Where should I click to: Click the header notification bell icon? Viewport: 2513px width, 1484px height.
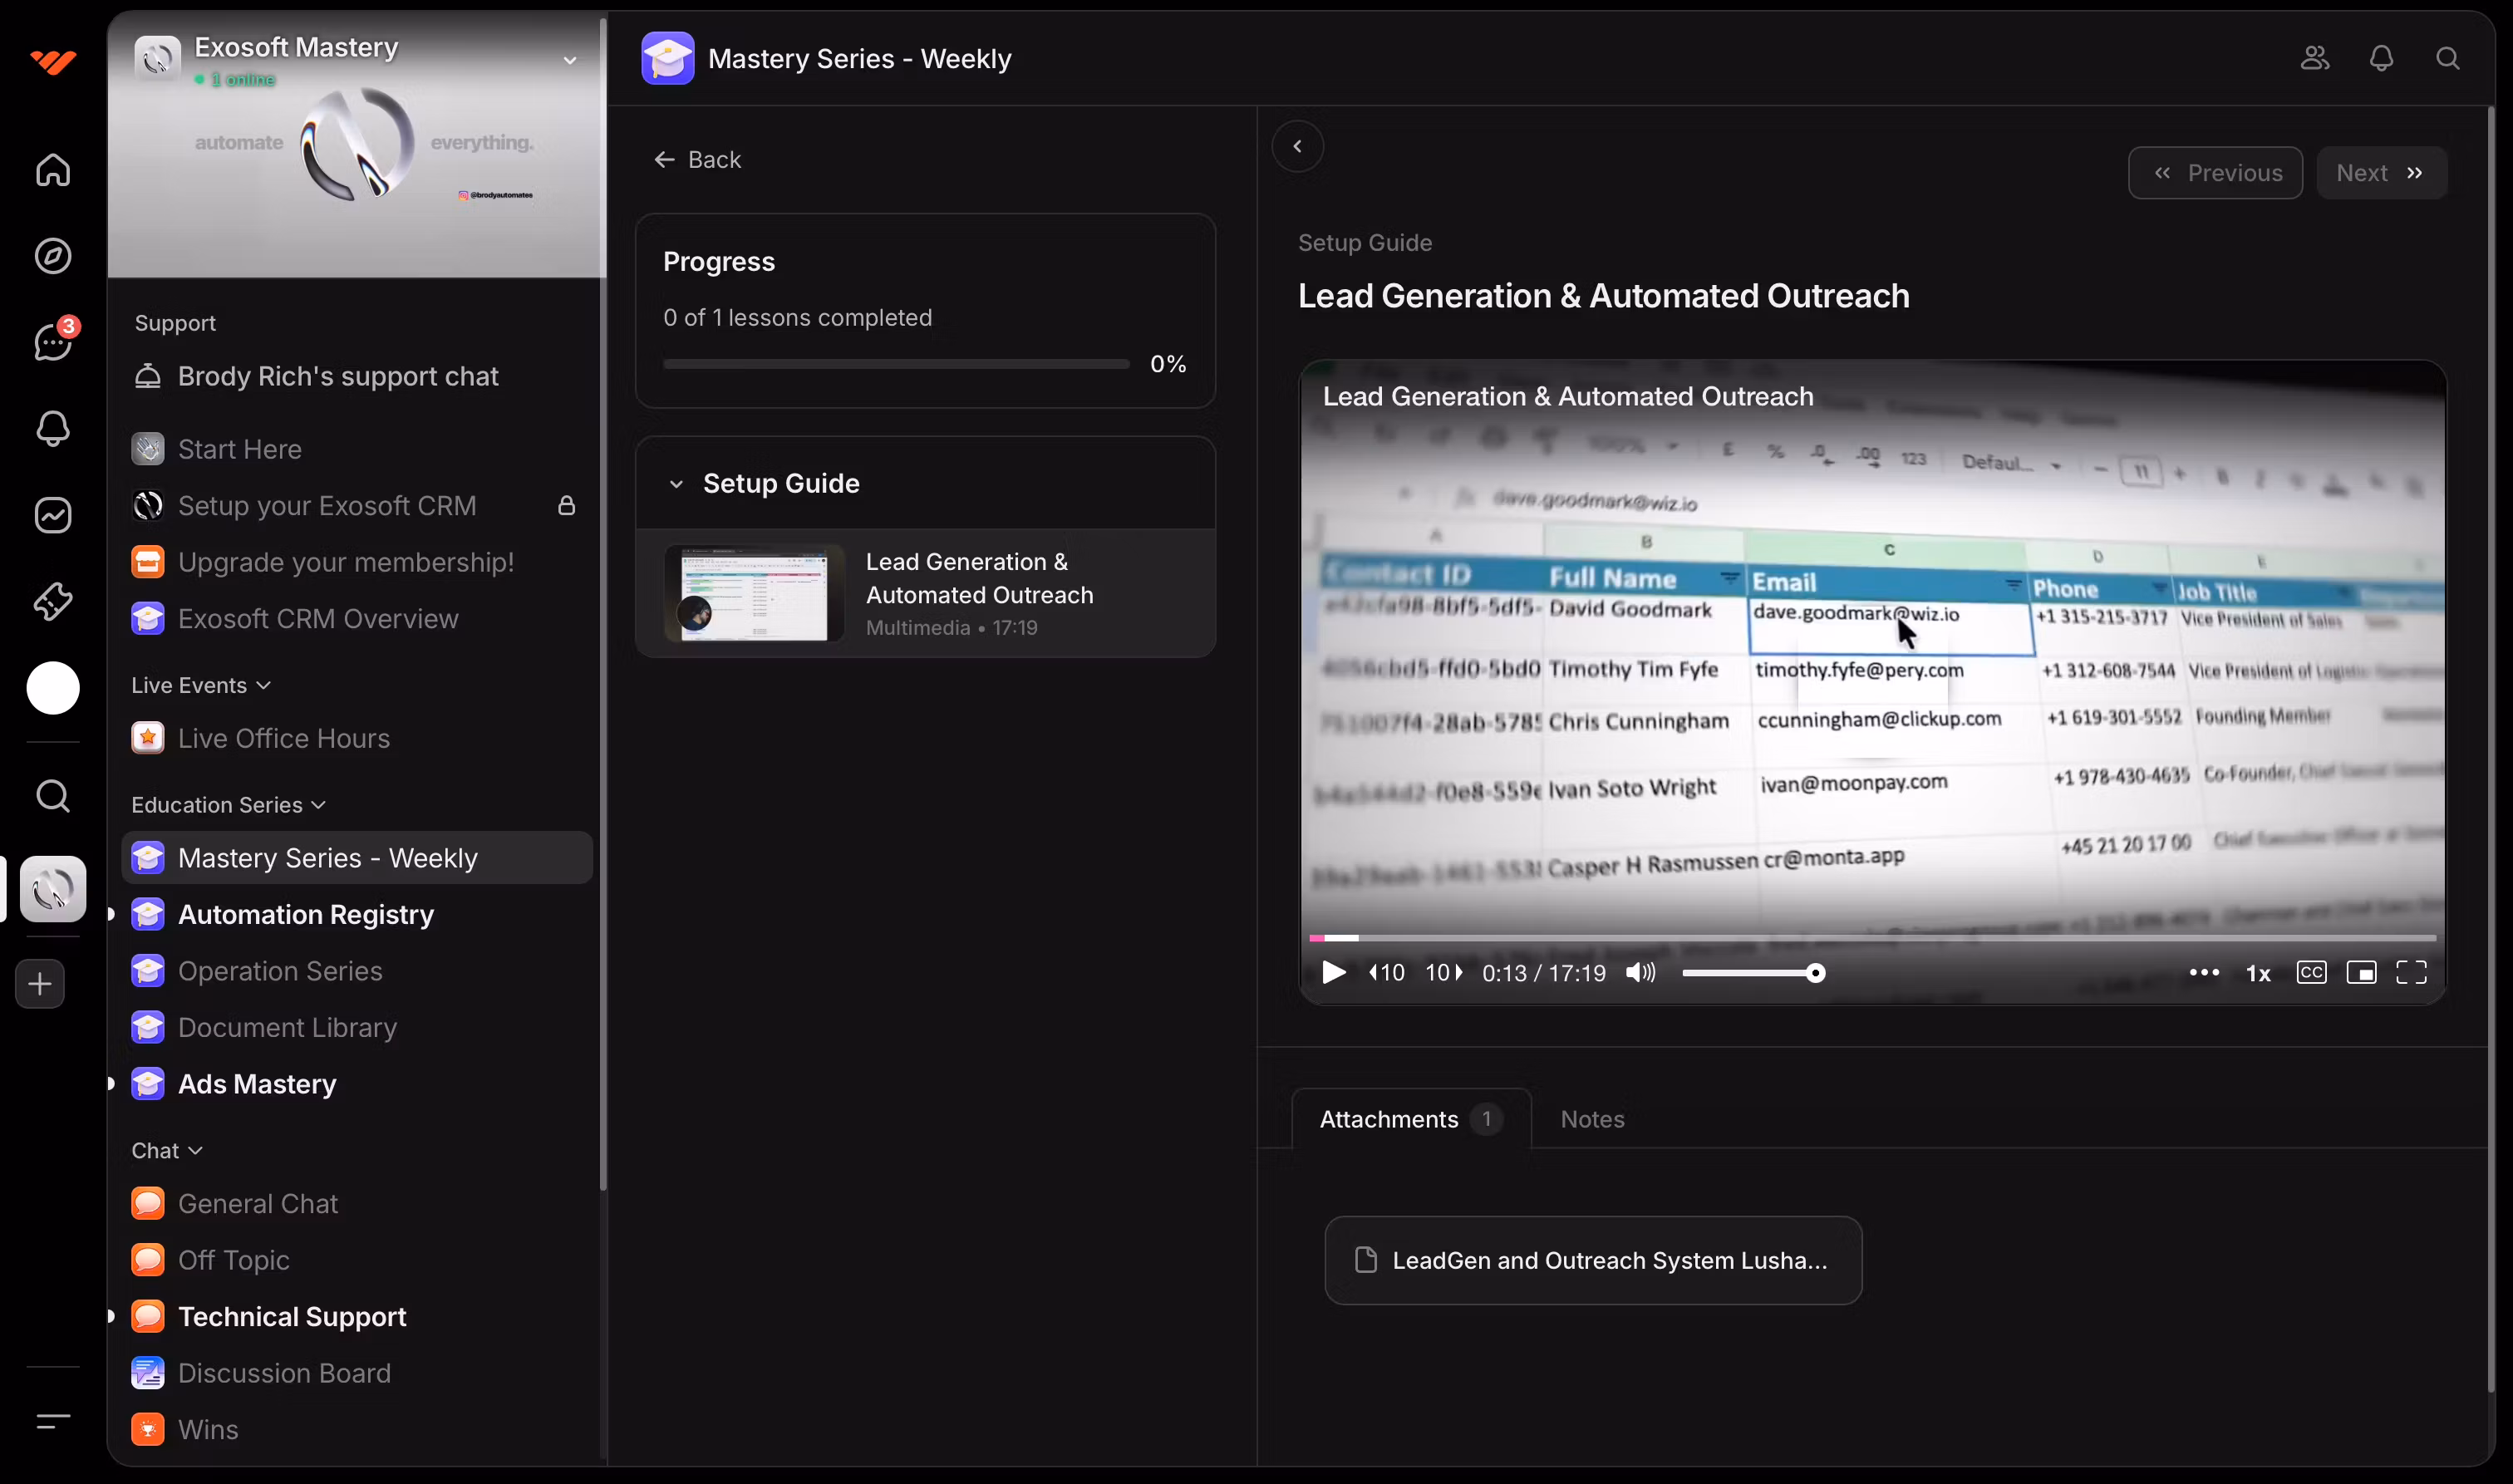tap(2381, 58)
